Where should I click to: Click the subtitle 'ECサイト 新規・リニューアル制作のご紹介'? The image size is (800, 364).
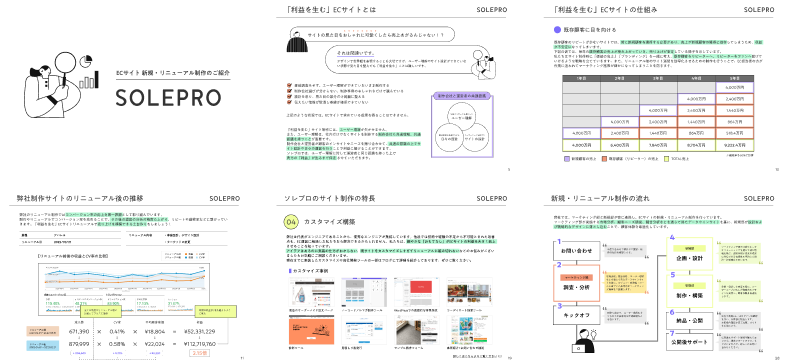172,73
